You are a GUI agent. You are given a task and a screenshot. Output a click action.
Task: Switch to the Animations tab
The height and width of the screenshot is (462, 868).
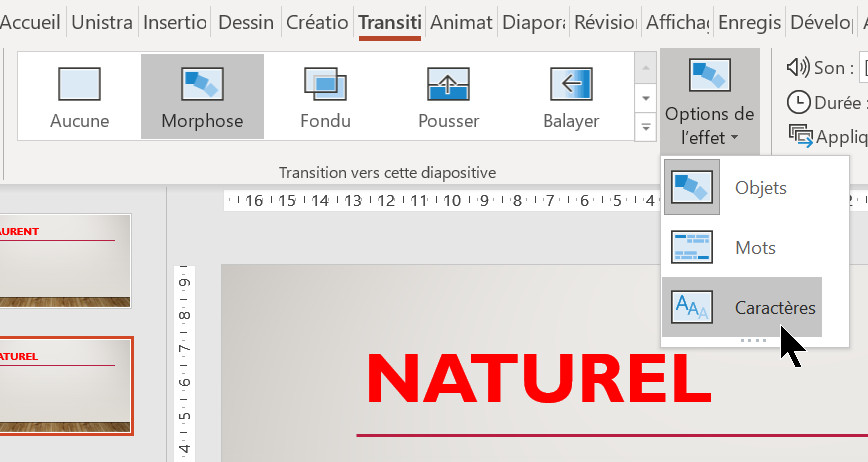tap(461, 22)
